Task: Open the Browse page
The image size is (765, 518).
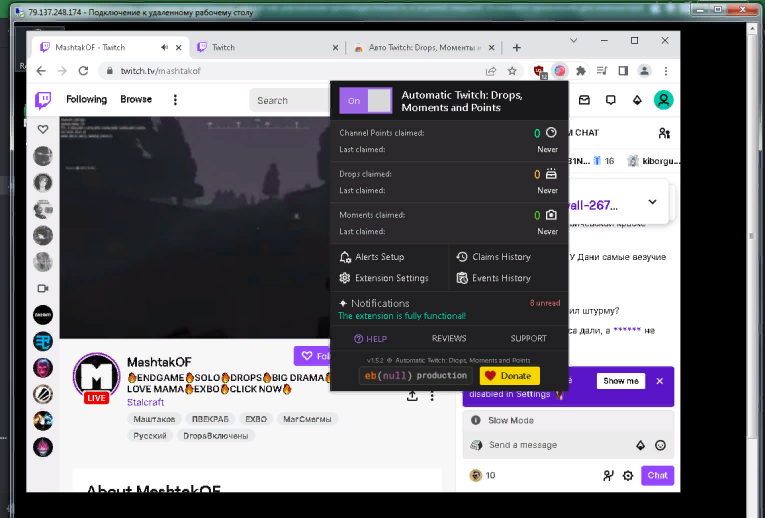Action: [x=136, y=100]
